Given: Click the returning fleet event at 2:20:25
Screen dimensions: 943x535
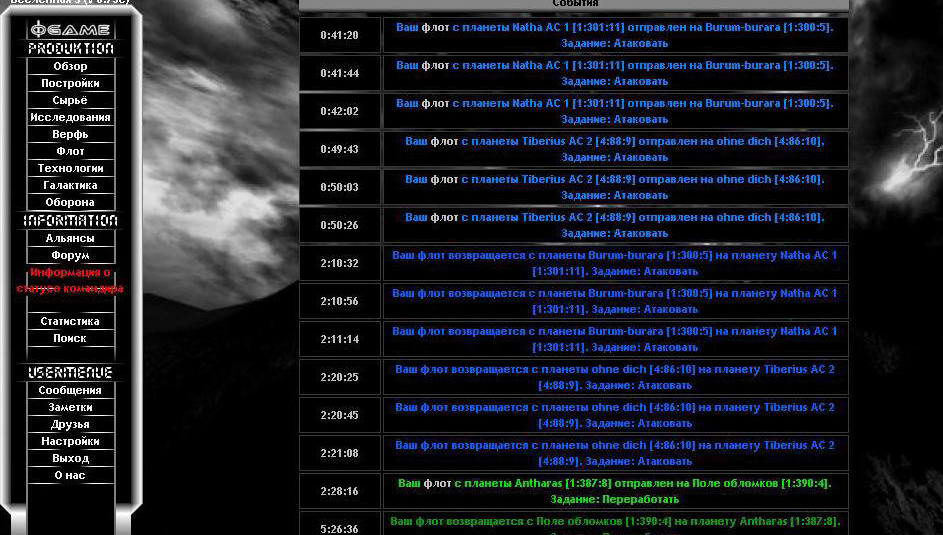Looking at the screenshot, I should pos(615,377).
